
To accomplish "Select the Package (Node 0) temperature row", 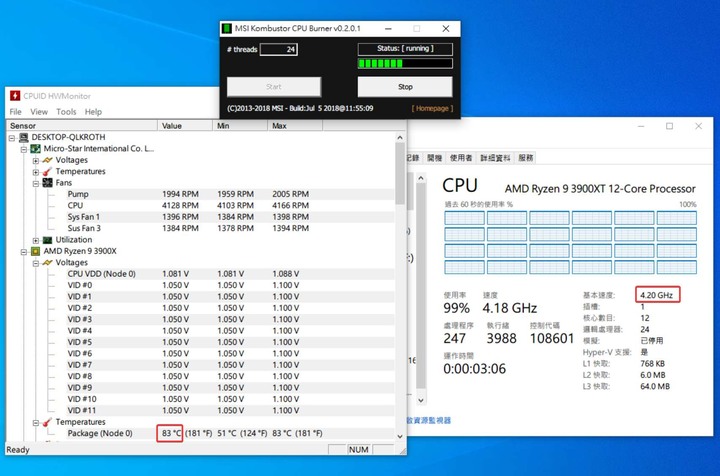I will (230, 433).
